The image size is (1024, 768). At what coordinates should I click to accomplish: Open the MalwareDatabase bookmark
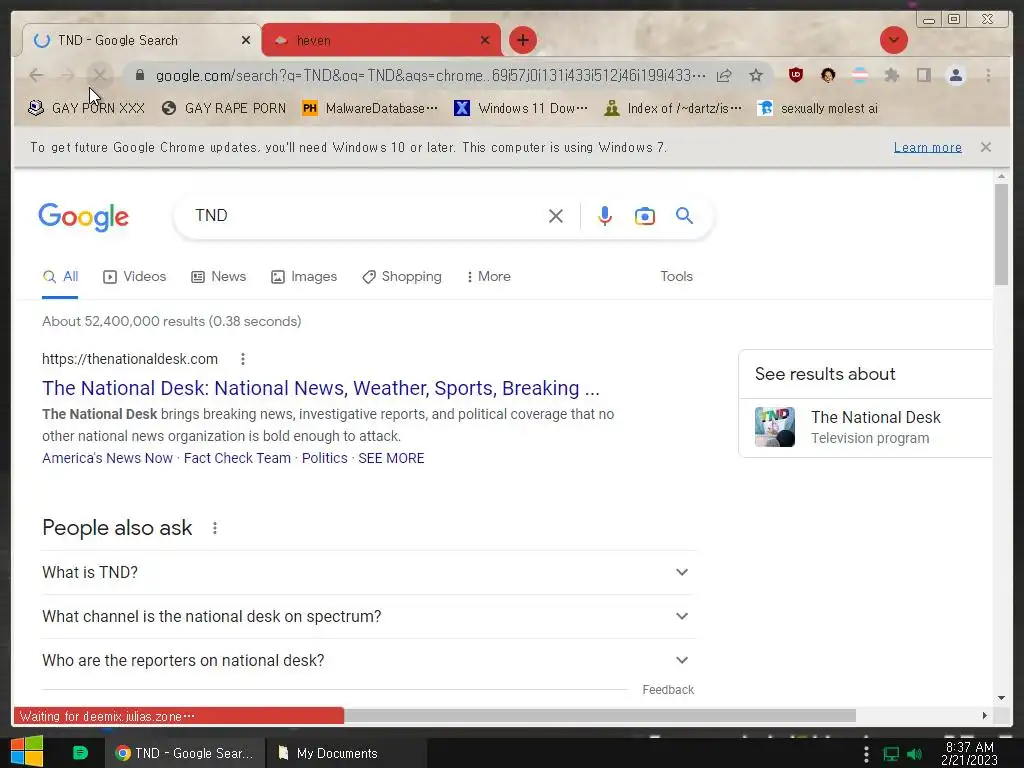tap(370, 108)
